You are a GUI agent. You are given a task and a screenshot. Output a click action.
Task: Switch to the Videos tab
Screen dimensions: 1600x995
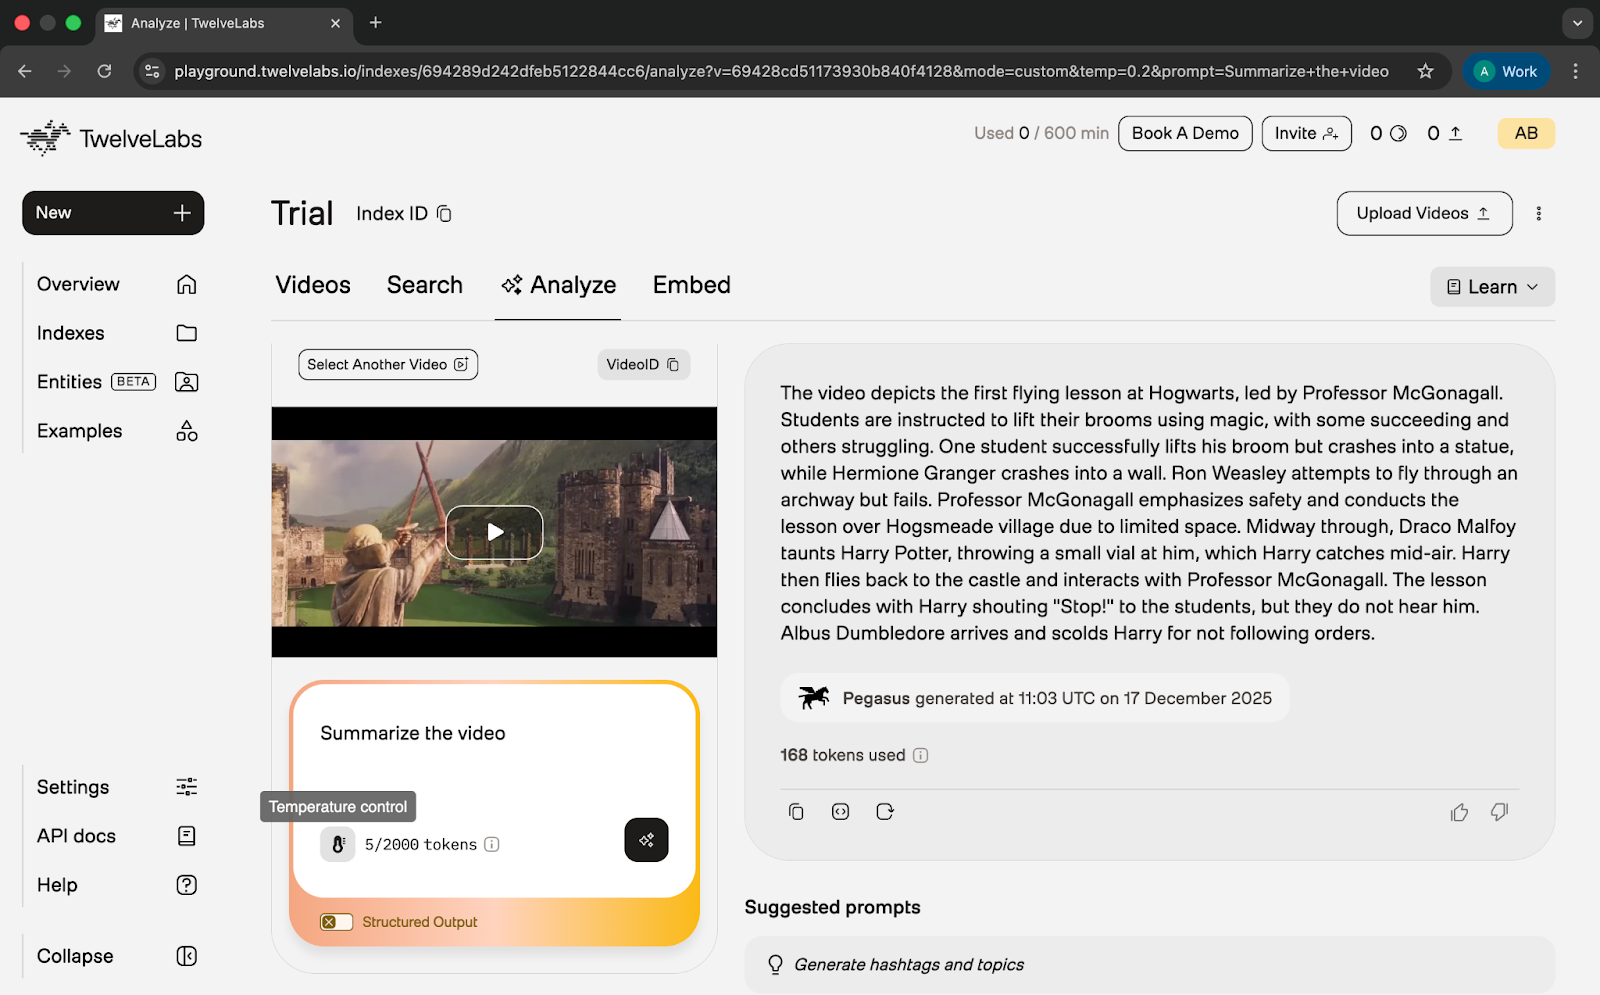click(313, 285)
